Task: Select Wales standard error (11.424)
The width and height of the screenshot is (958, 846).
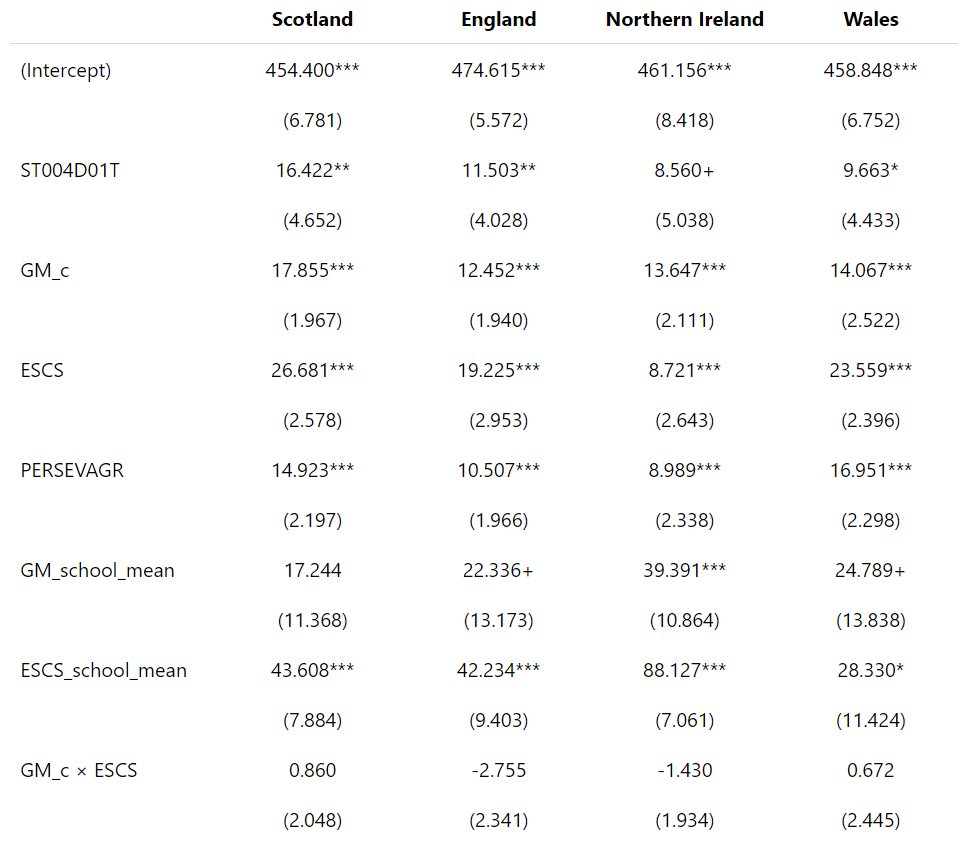Action: click(870, 720)
